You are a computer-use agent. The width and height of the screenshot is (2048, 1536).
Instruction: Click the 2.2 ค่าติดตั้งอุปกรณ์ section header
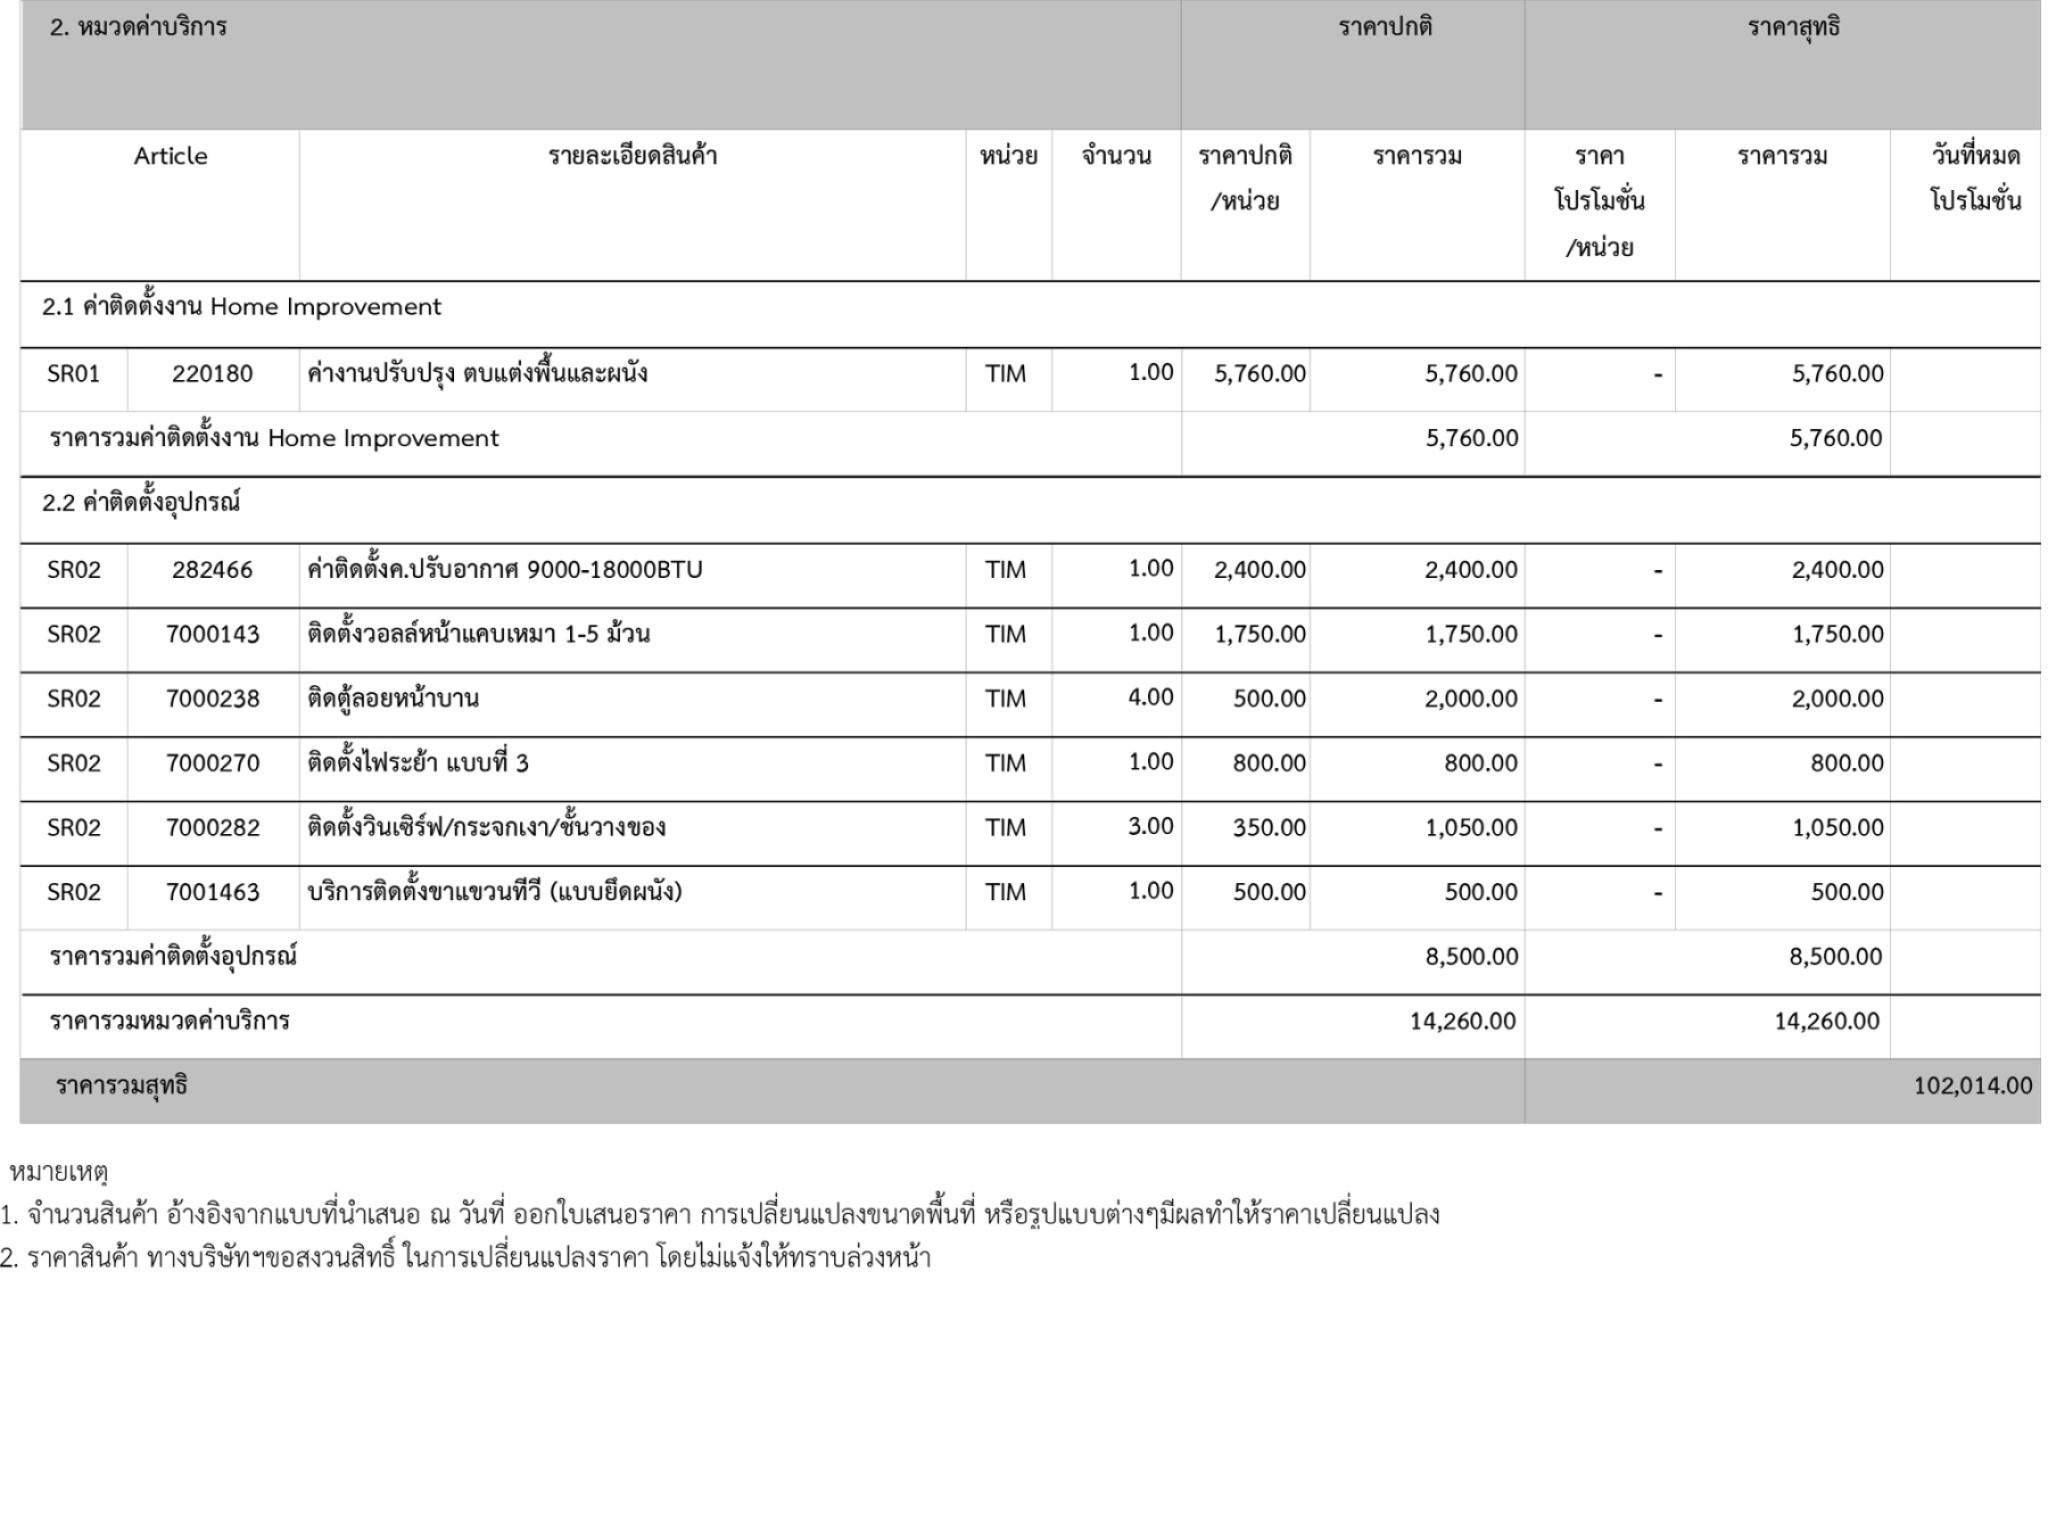[x=141, y=503]
